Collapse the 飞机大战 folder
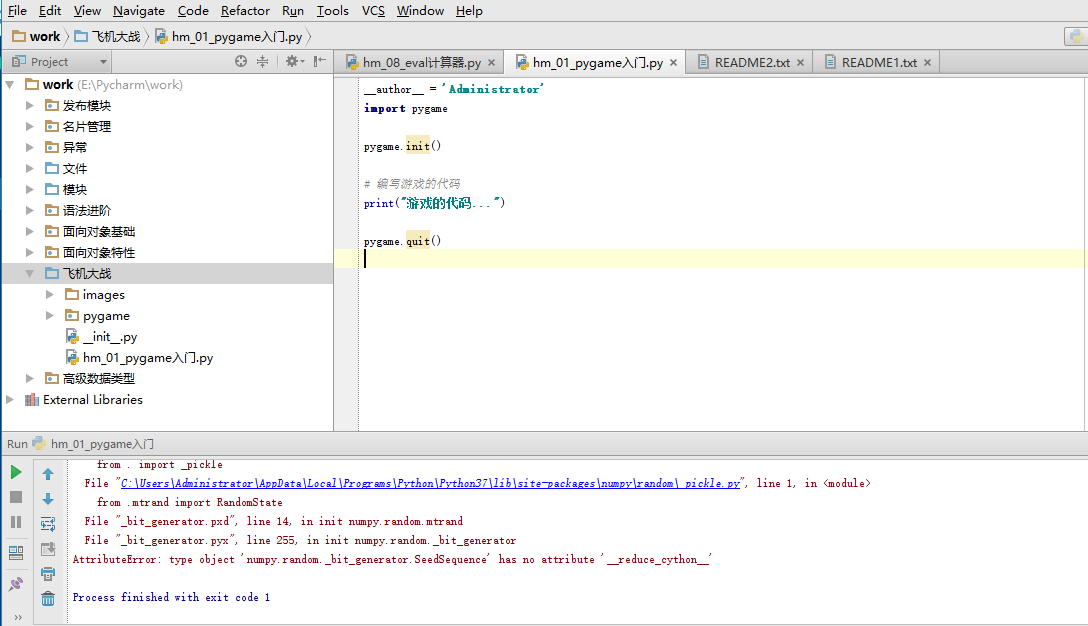This screenshot has width=1088, height=626. click(x=29, y=273)
